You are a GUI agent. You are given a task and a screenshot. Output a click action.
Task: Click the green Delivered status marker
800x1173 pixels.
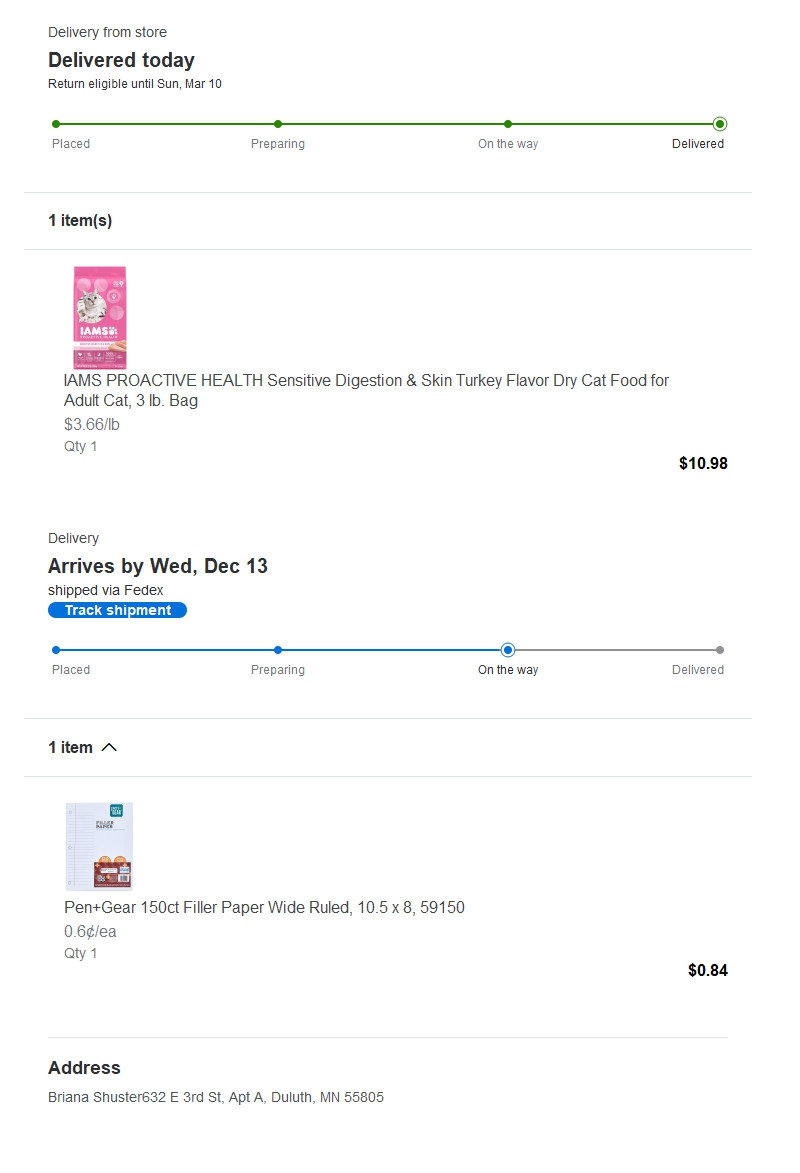(x=720, y=124)
